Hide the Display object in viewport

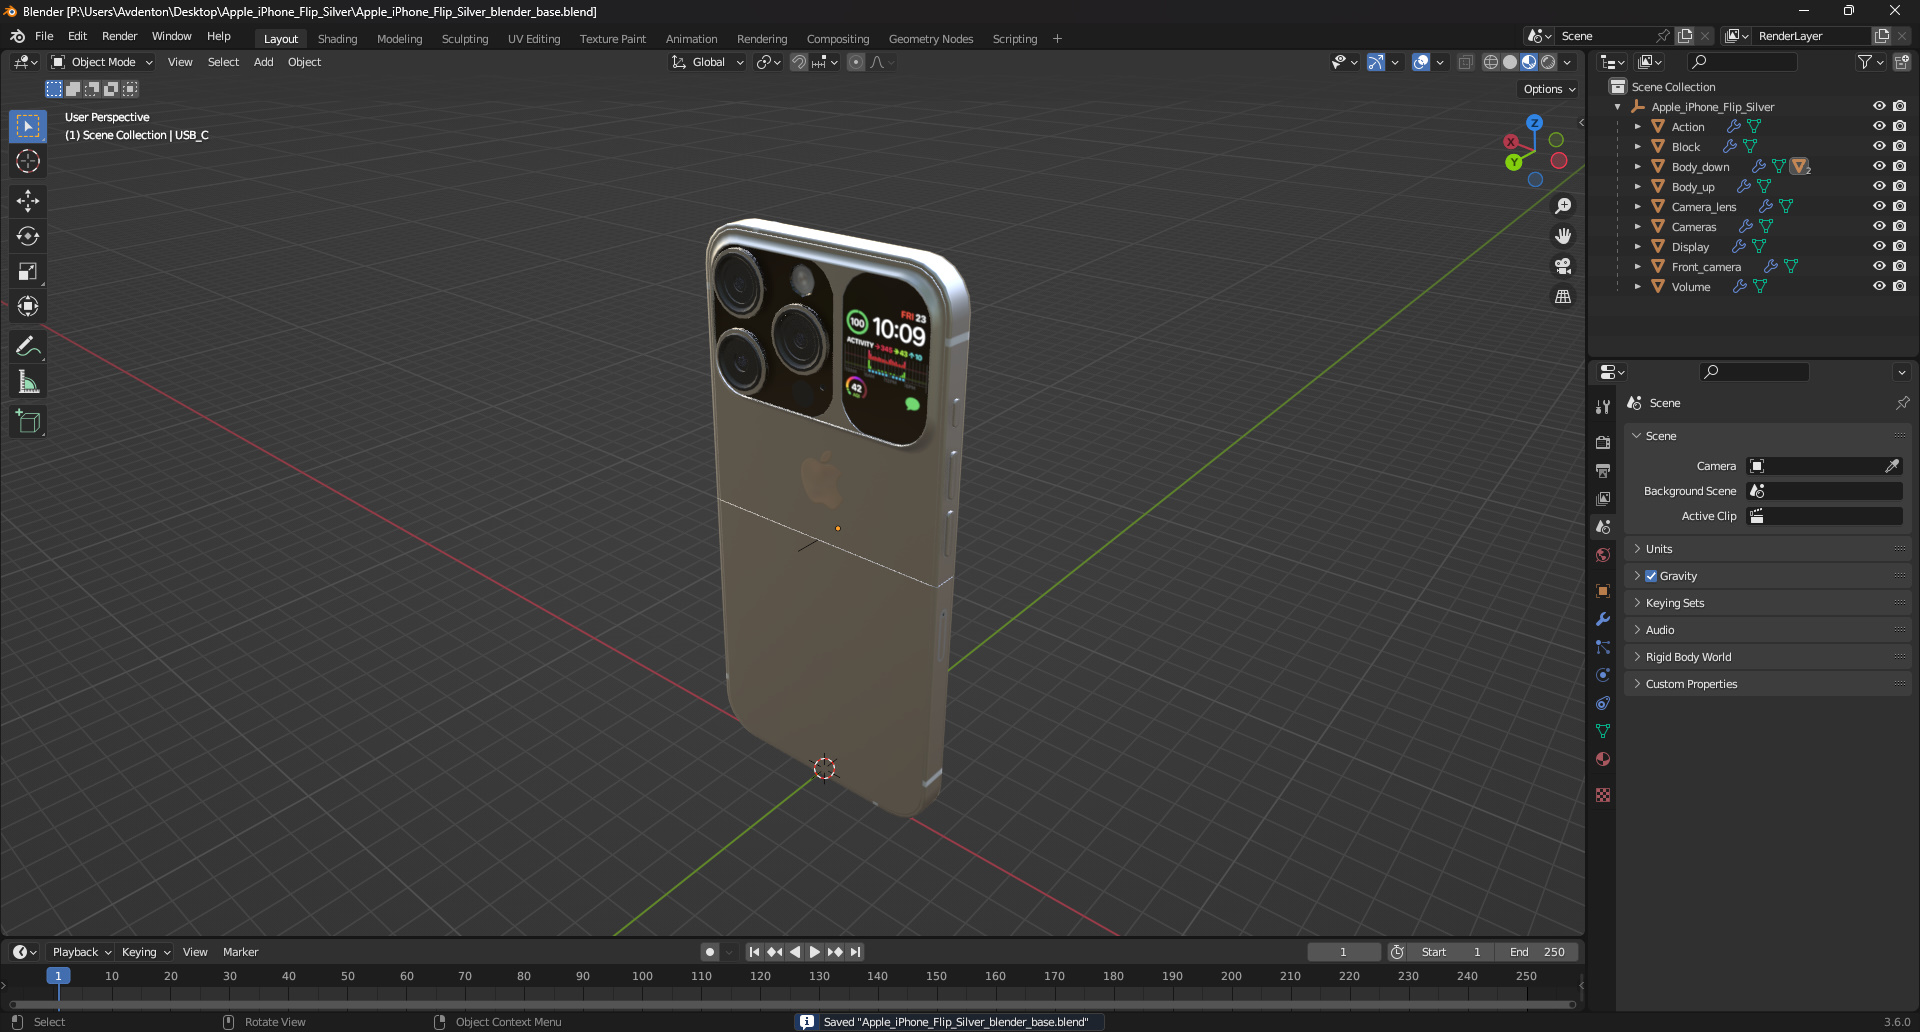click(x=1879, y=246)
